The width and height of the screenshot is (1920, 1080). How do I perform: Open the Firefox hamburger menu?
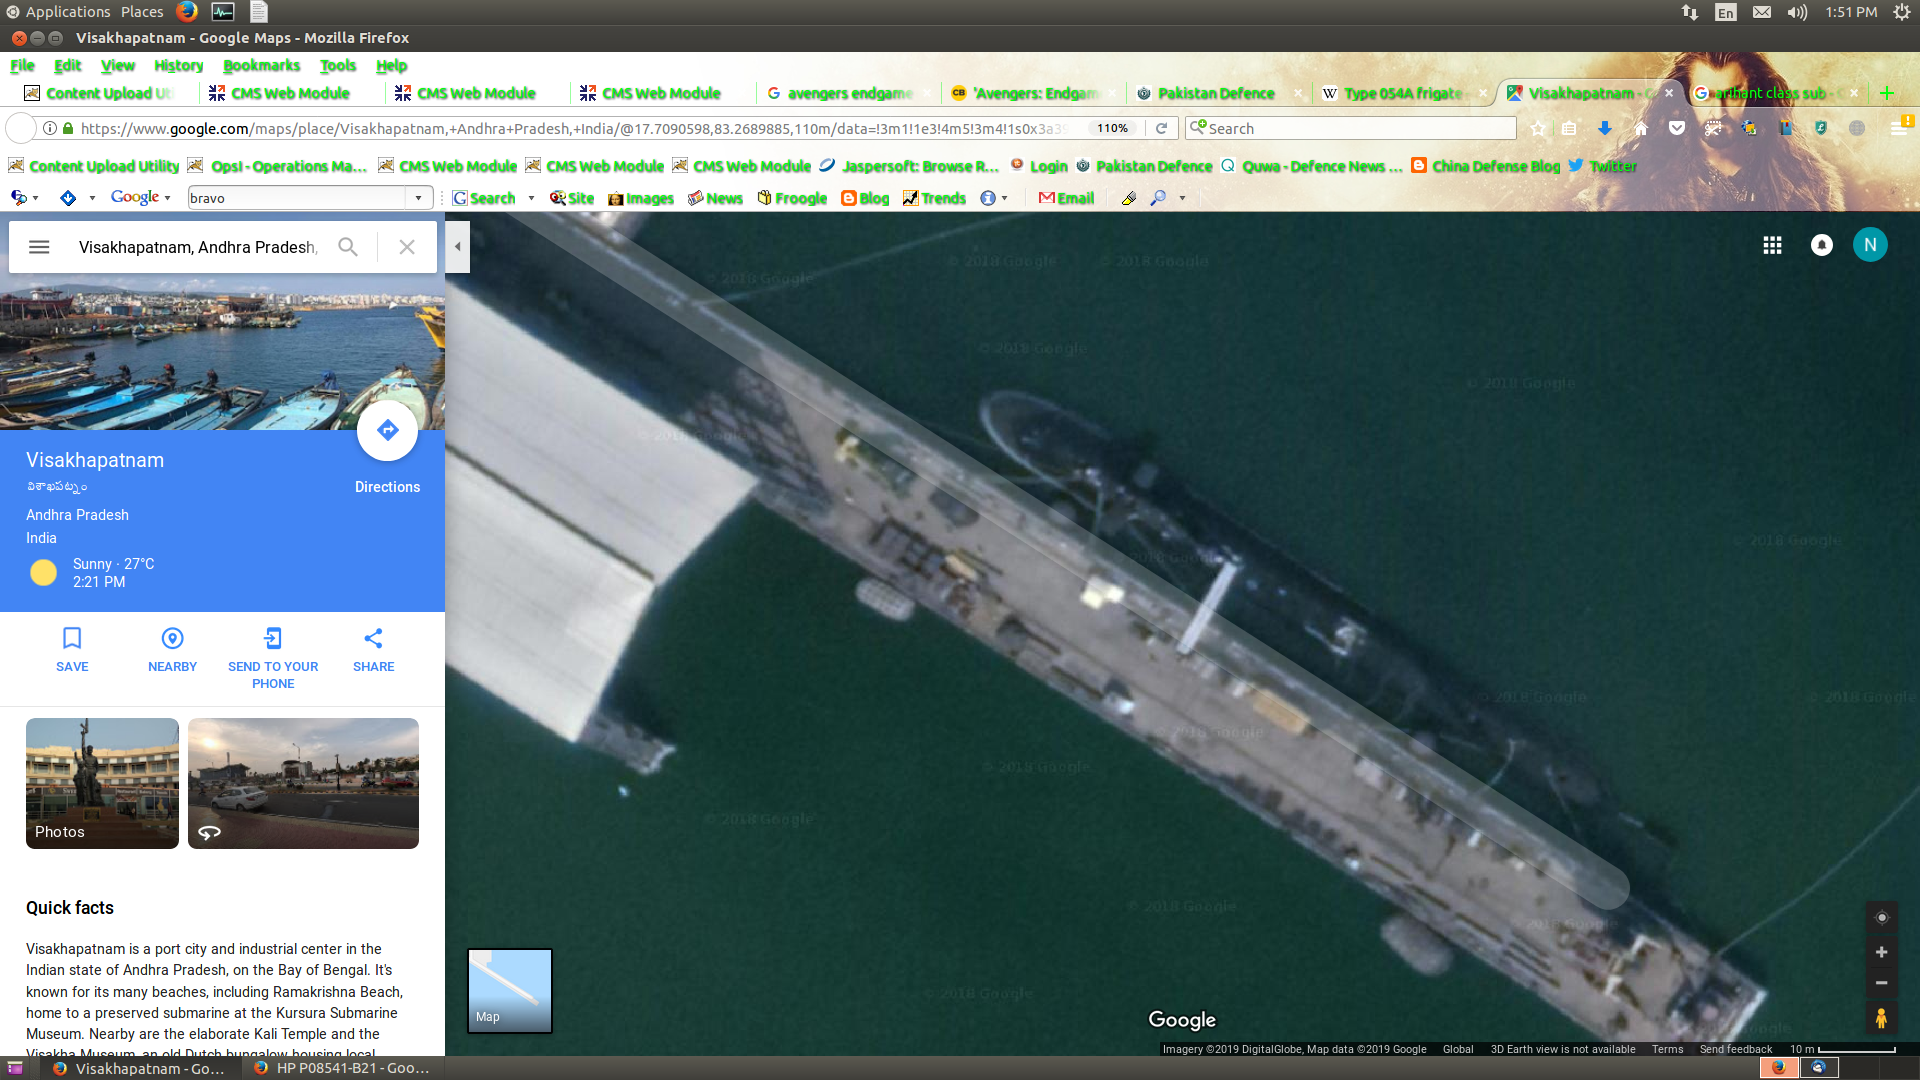click(1899, 128)
